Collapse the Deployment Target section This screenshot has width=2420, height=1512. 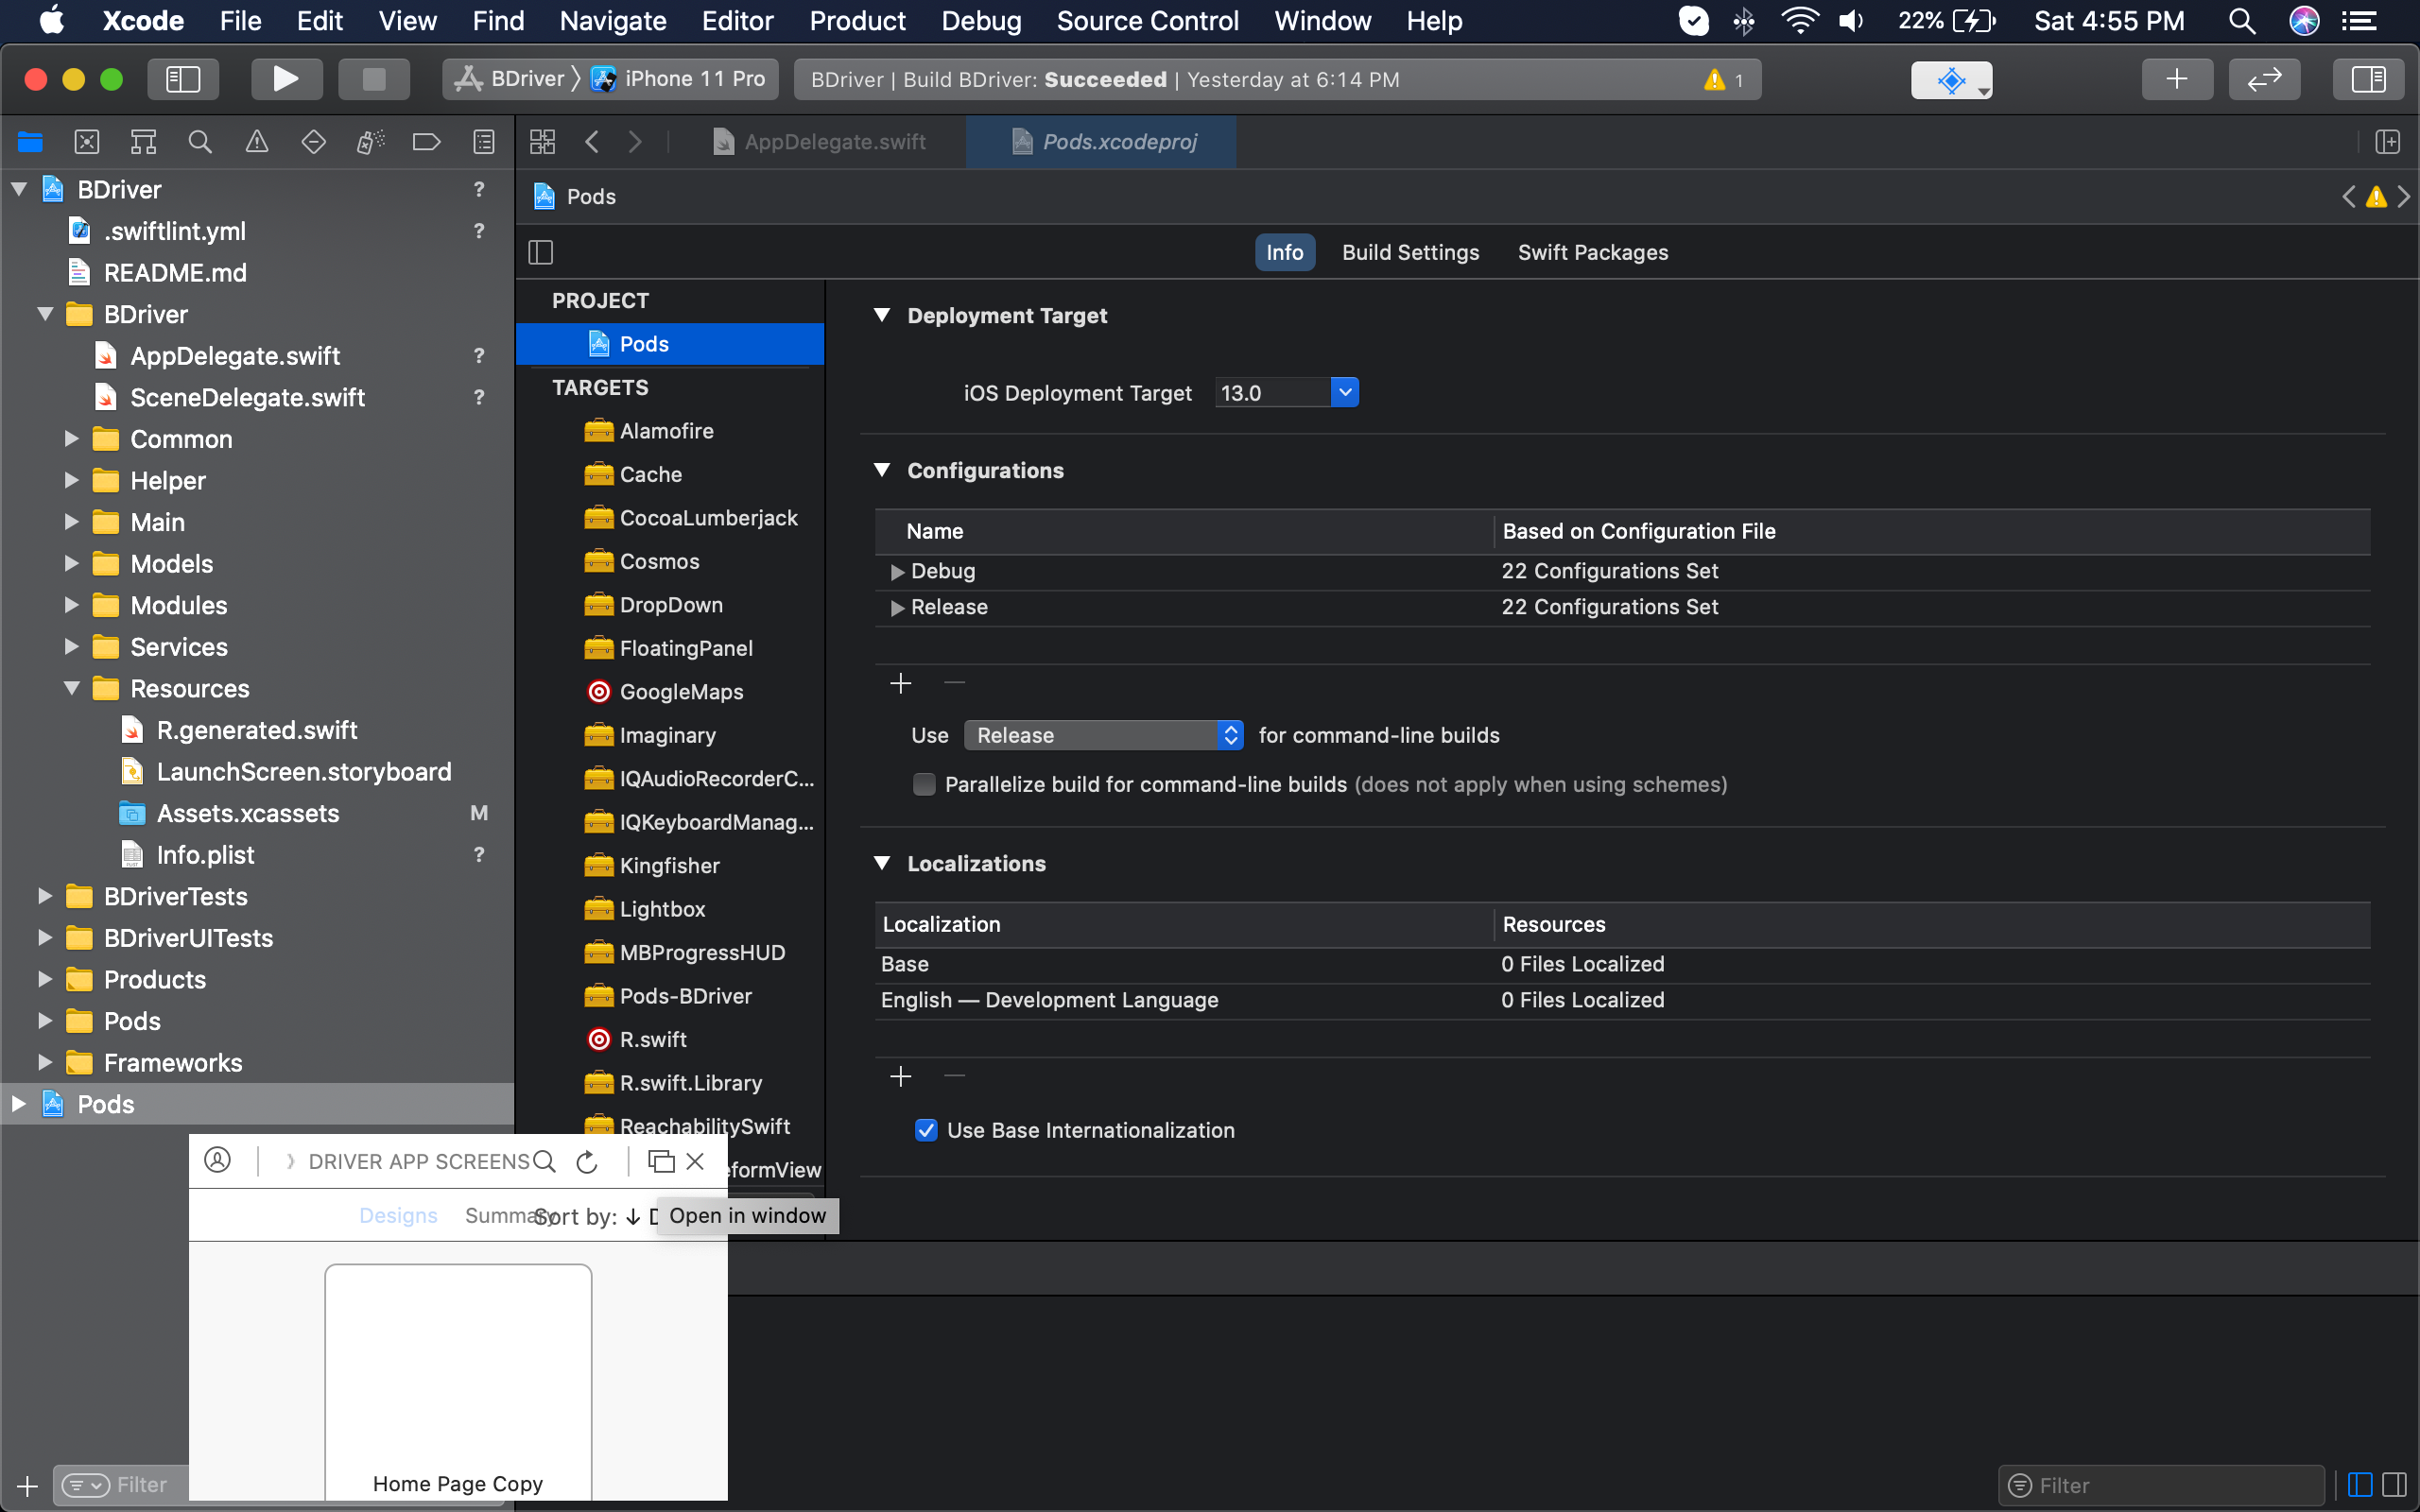click(882, 315)
